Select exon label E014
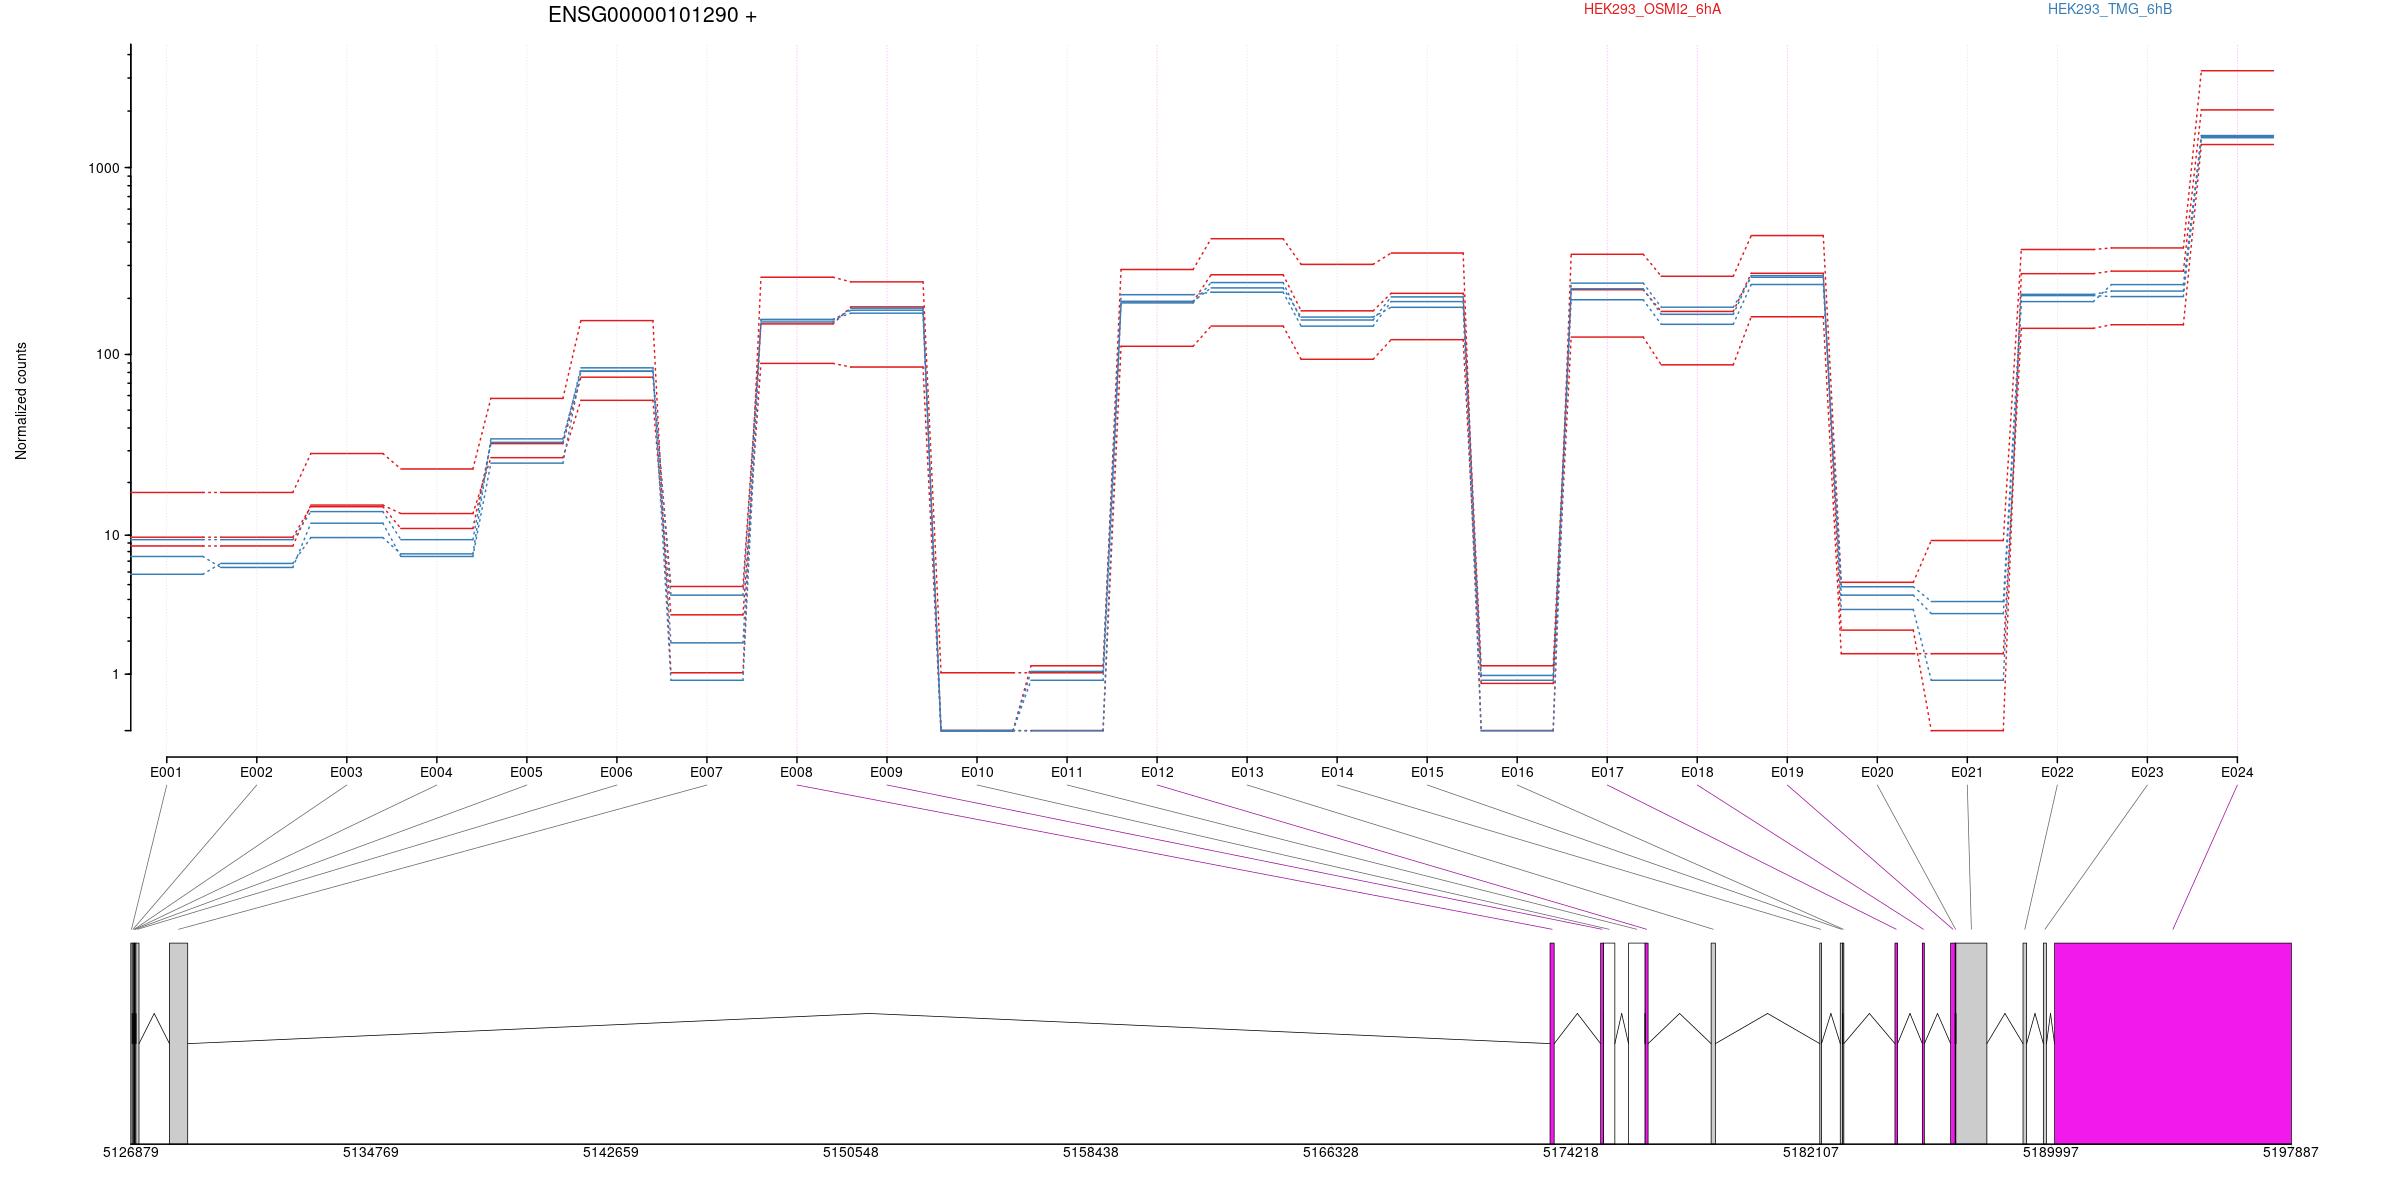This screenshot has height=1200, width=2400. point(1337,772)
